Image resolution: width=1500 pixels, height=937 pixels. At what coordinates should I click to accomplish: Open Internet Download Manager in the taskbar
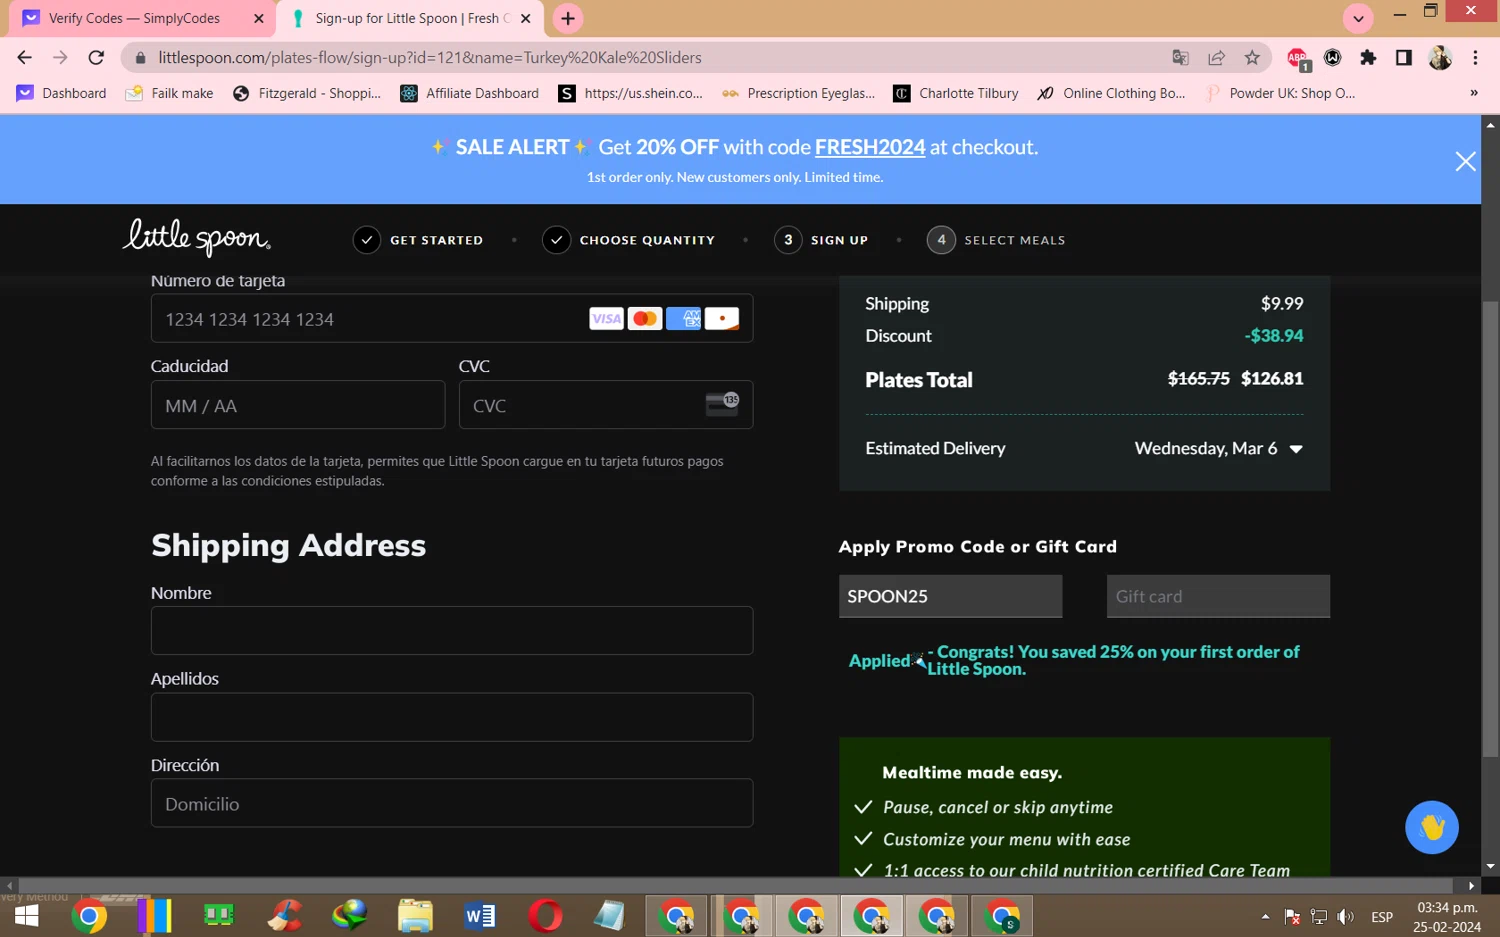[350, 916]
